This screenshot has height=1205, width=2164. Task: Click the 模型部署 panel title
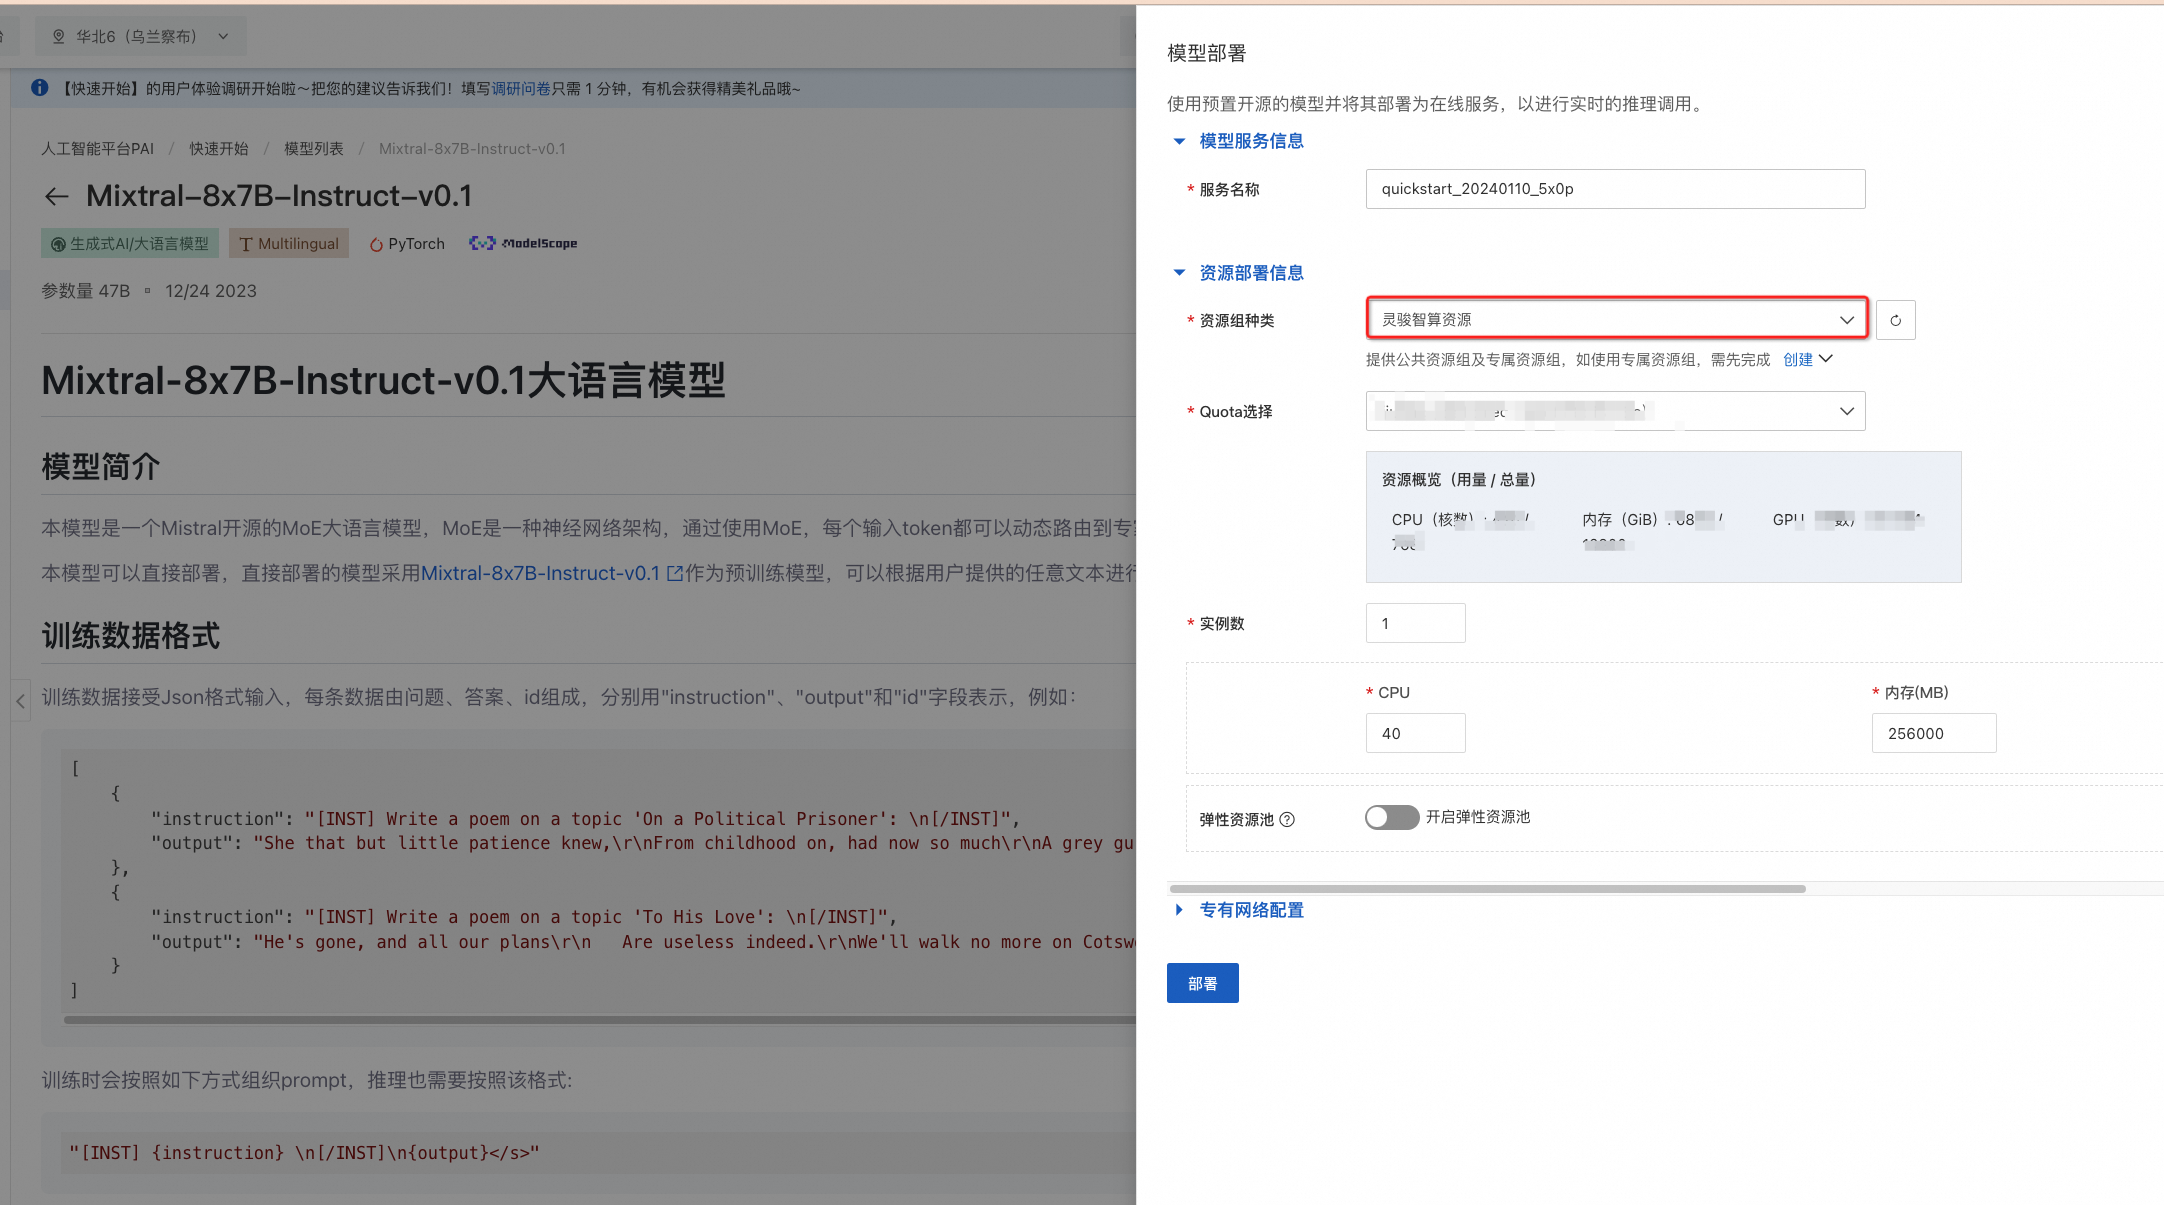click(x=1207, y=53)
